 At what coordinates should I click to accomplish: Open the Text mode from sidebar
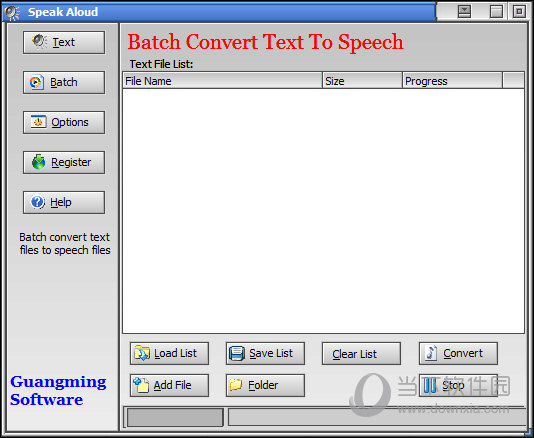tap(64, 42)
